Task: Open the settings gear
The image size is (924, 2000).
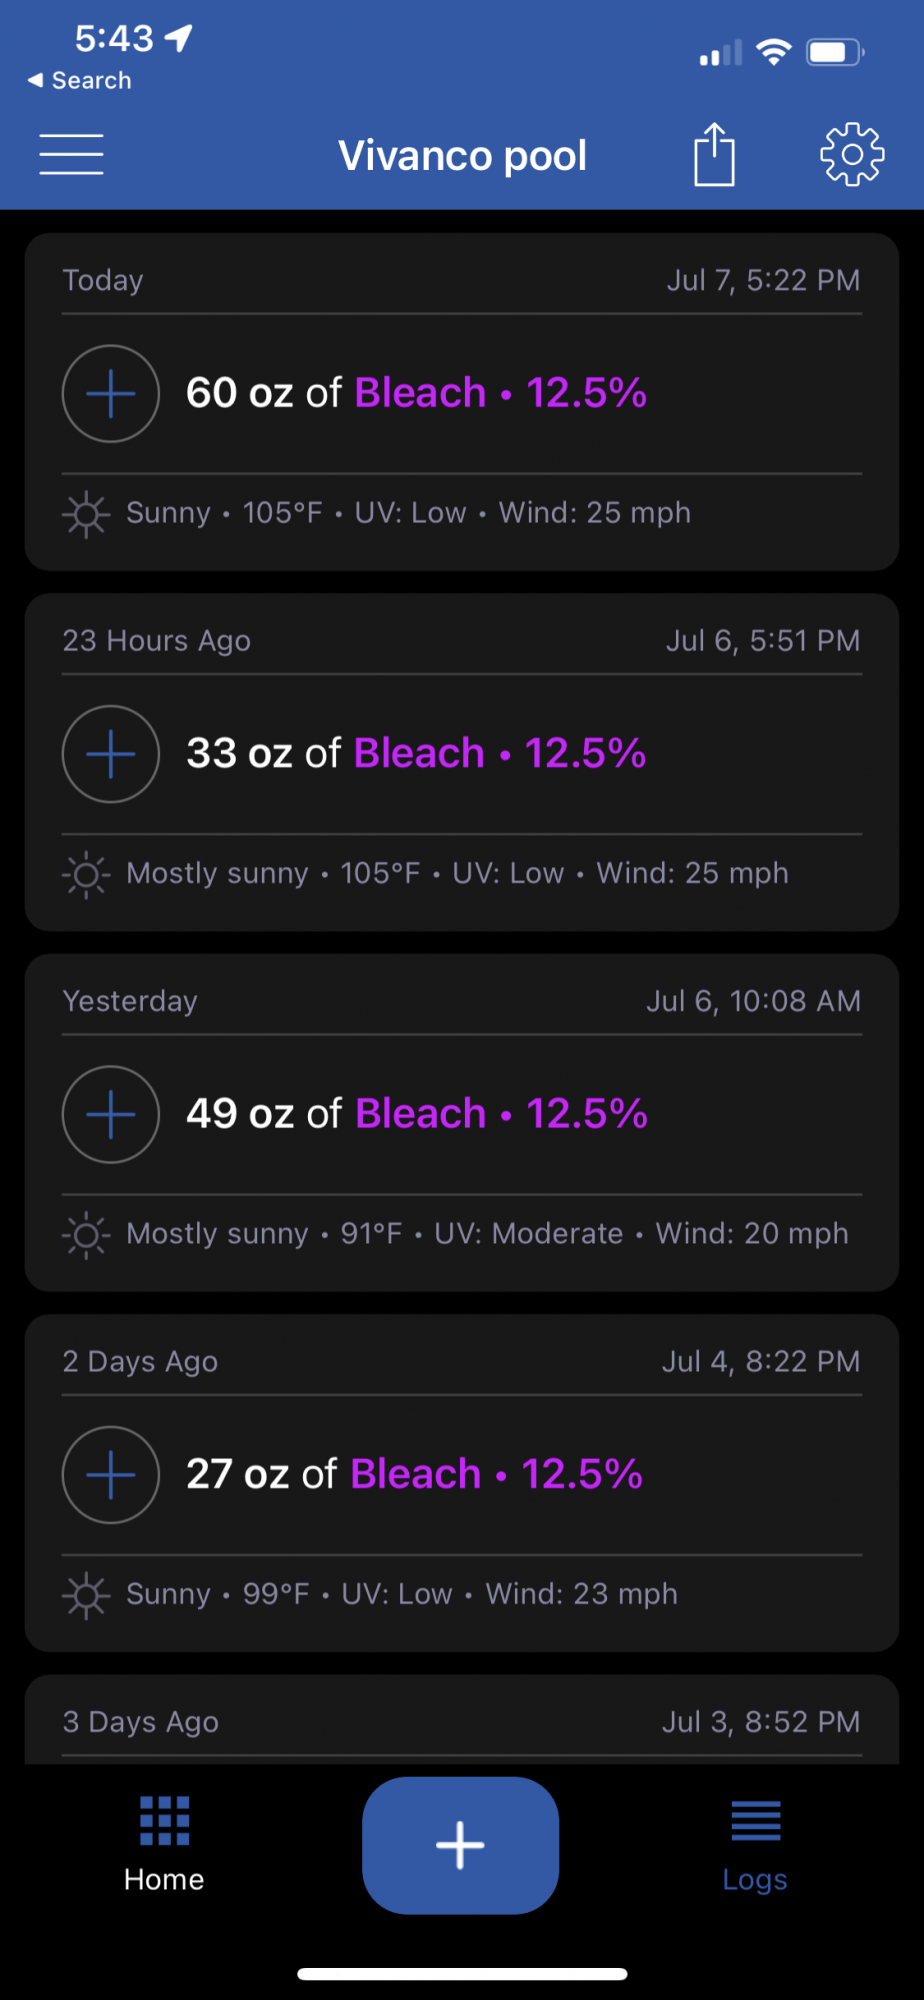Action: click(852, 154)
